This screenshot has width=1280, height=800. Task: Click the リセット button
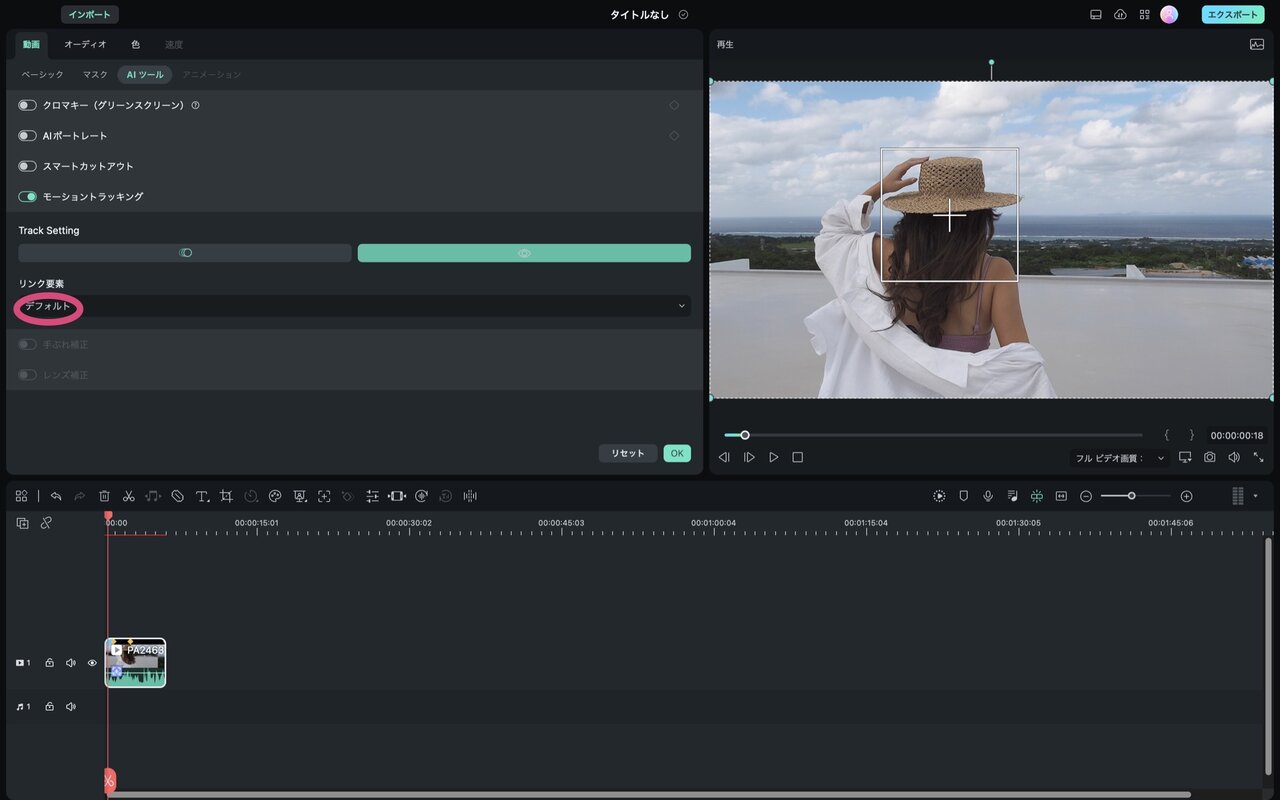628,453
